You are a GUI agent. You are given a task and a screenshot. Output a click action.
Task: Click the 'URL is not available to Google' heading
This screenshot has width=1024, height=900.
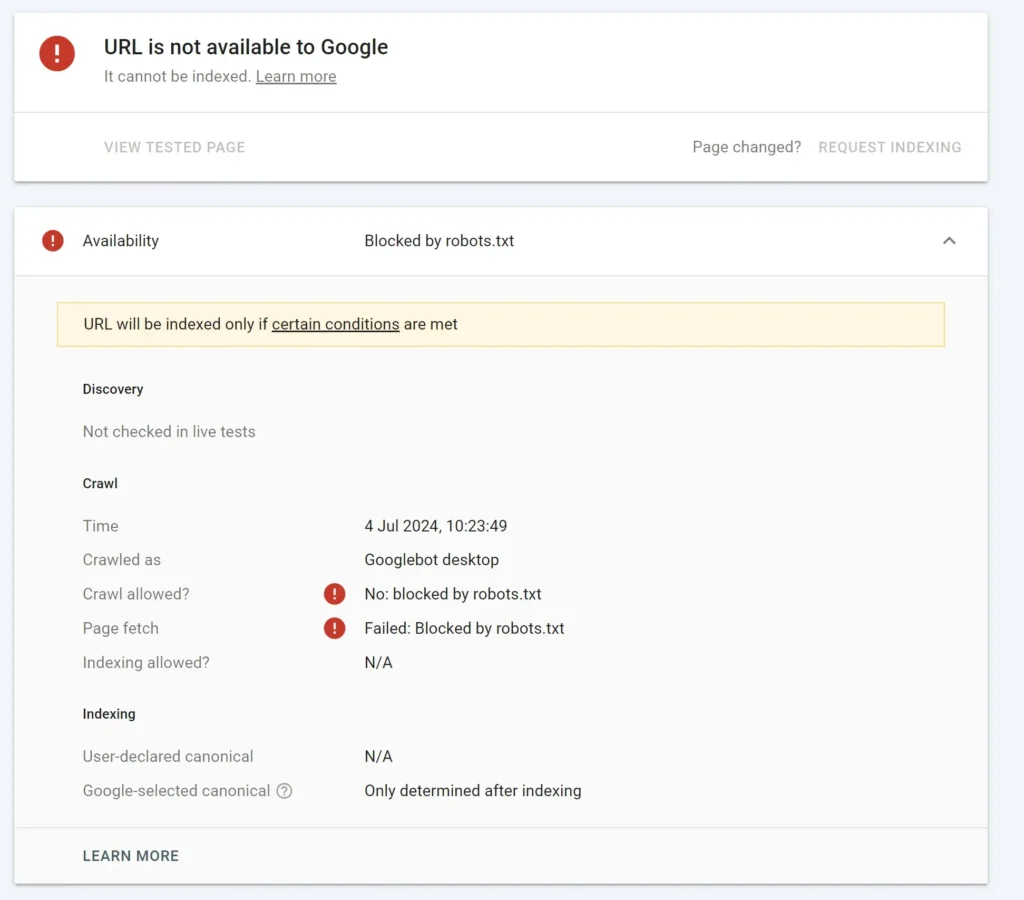[x=246, y=47]
